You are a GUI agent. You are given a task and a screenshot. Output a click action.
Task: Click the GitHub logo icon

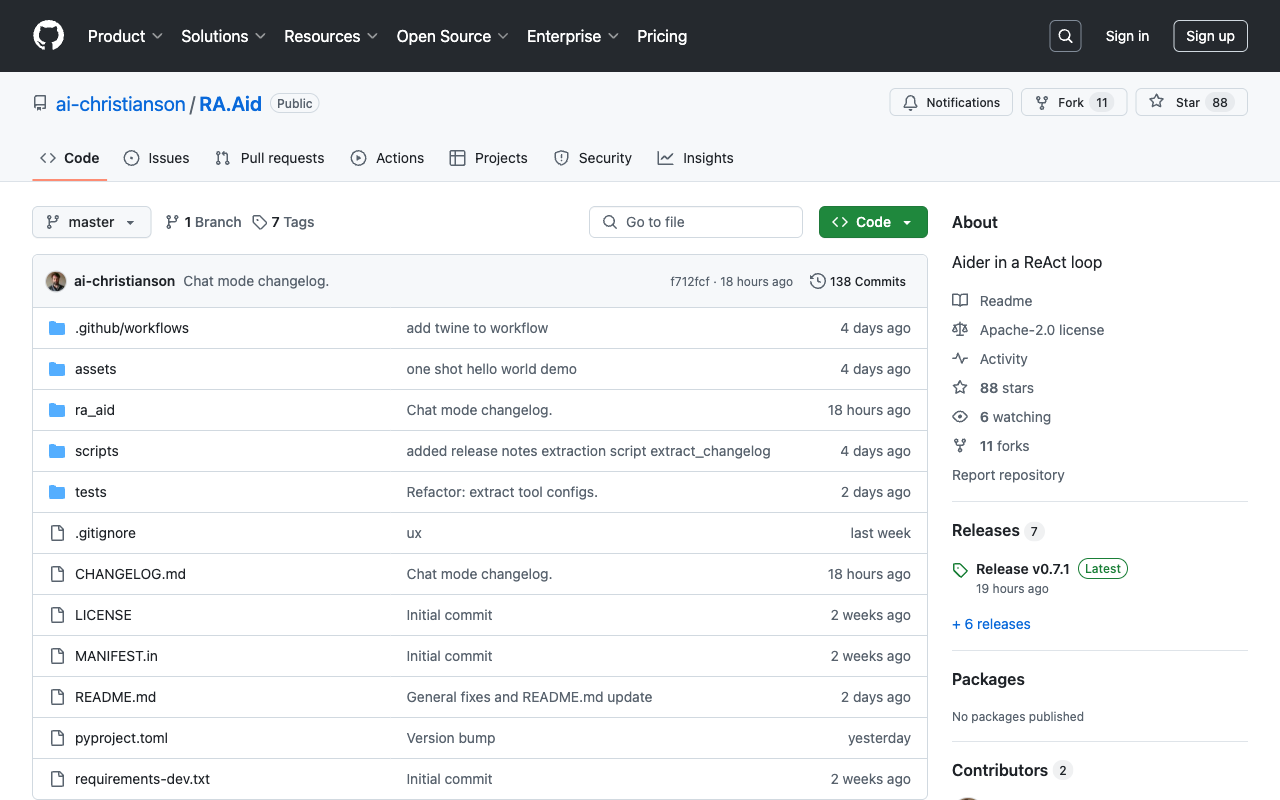point(48,36)
